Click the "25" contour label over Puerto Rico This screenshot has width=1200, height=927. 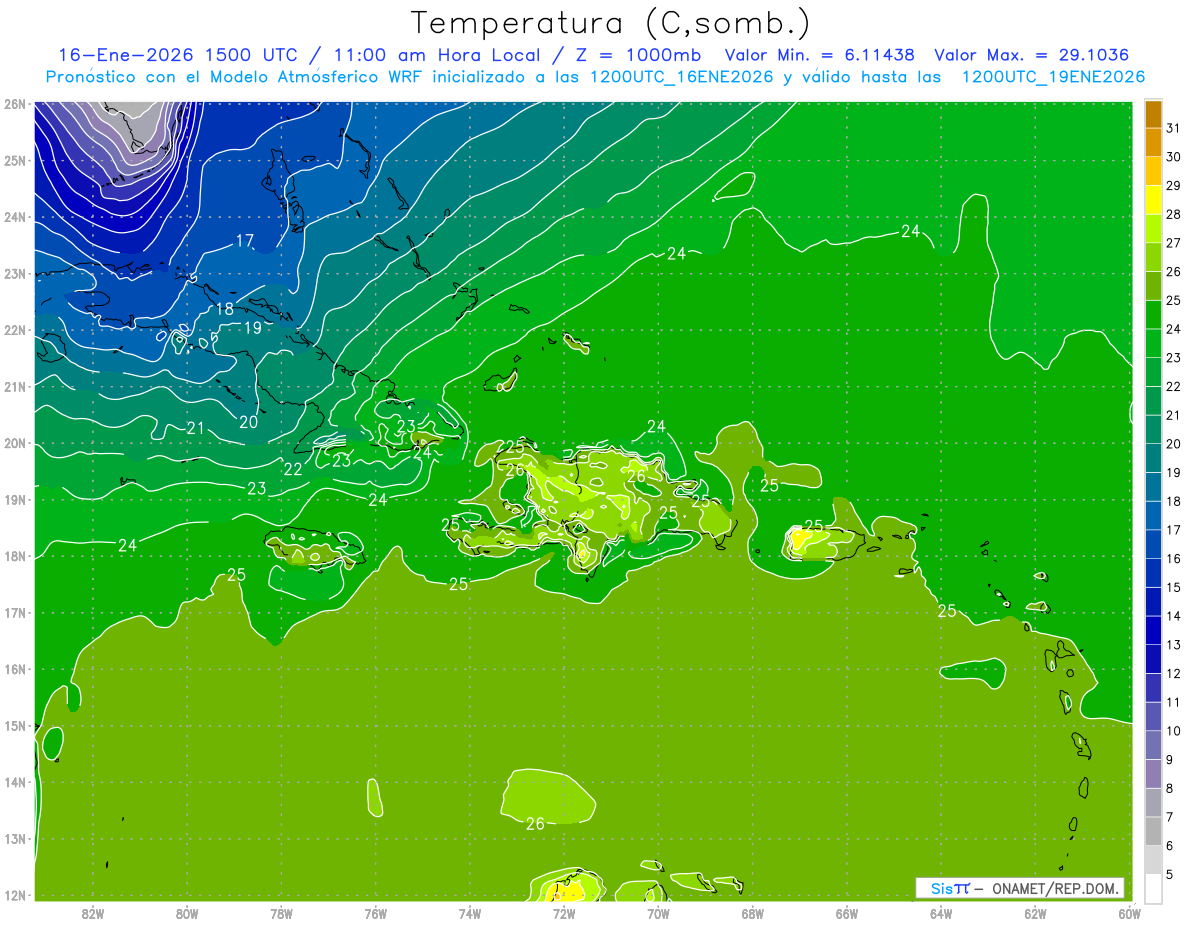pyautogui.click(x=814, y=525)
